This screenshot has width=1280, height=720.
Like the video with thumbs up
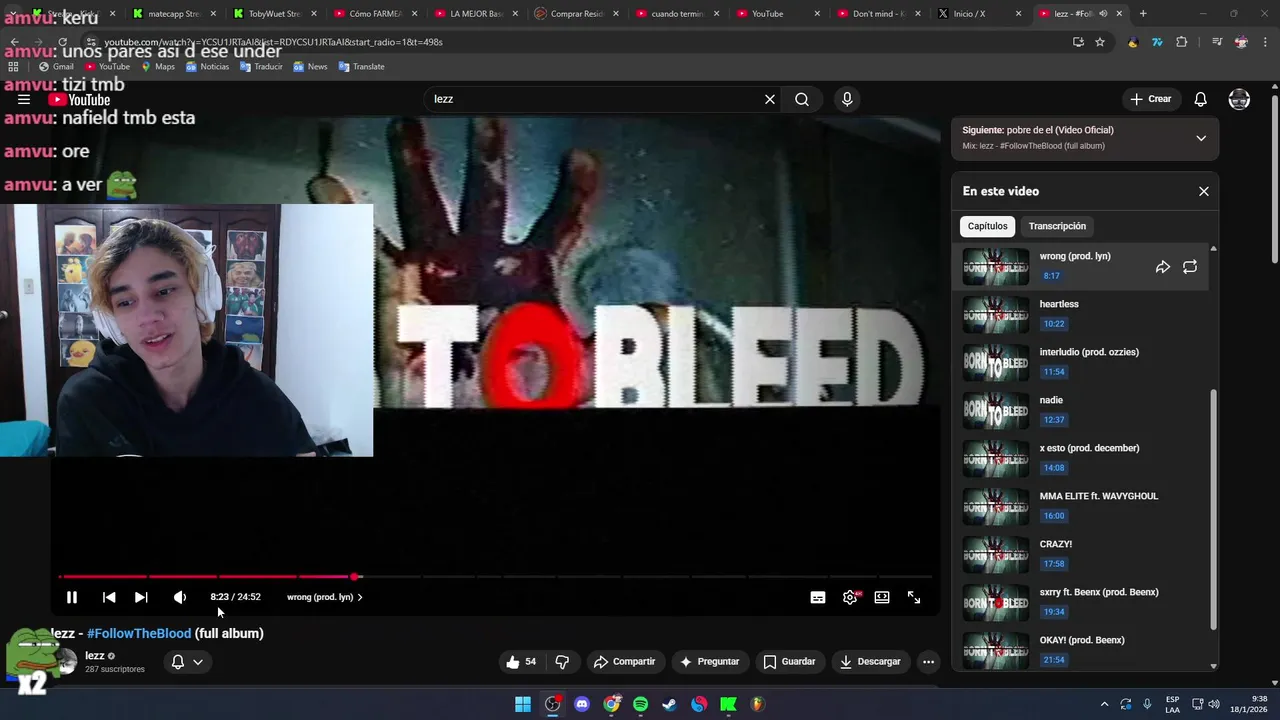pos(521,662)
